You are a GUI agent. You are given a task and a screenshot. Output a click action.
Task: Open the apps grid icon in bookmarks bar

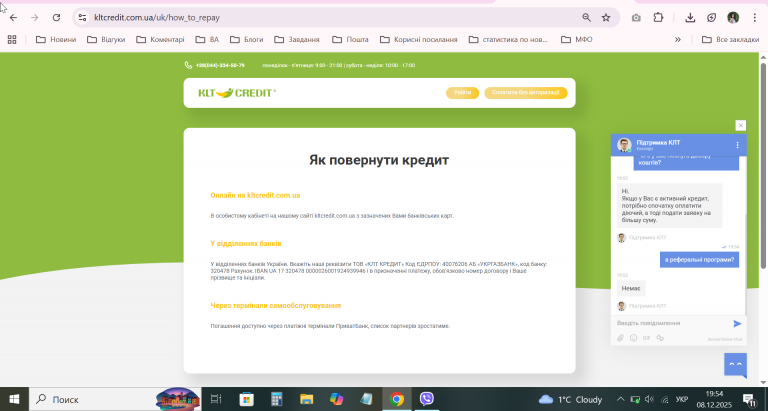point(12,39)
